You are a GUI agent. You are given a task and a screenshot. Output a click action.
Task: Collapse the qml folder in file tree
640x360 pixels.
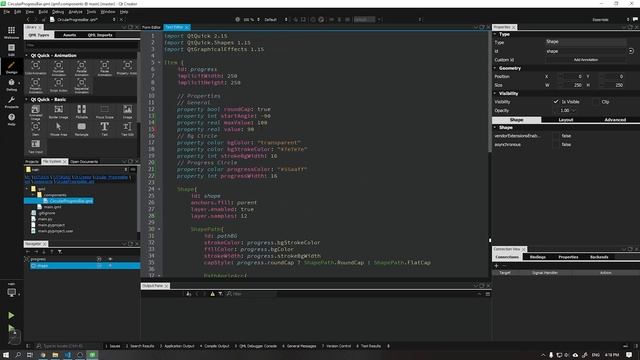27,189
